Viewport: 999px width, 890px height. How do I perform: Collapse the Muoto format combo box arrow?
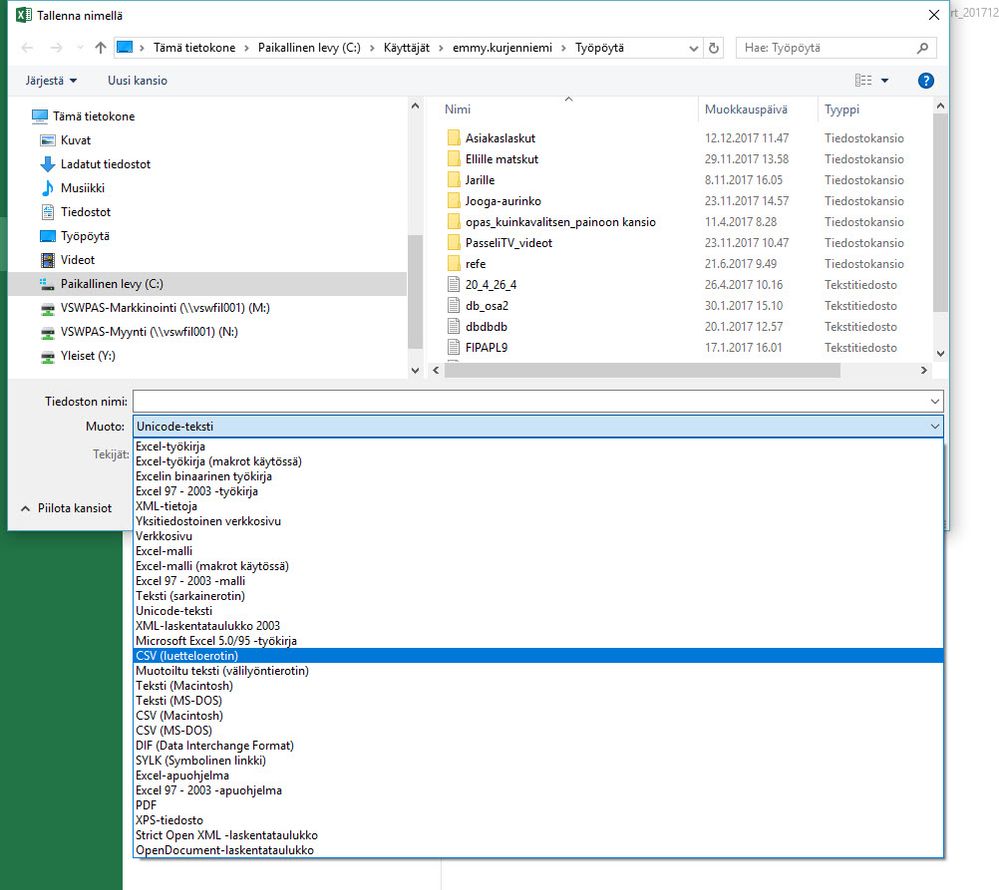[935, 426]
